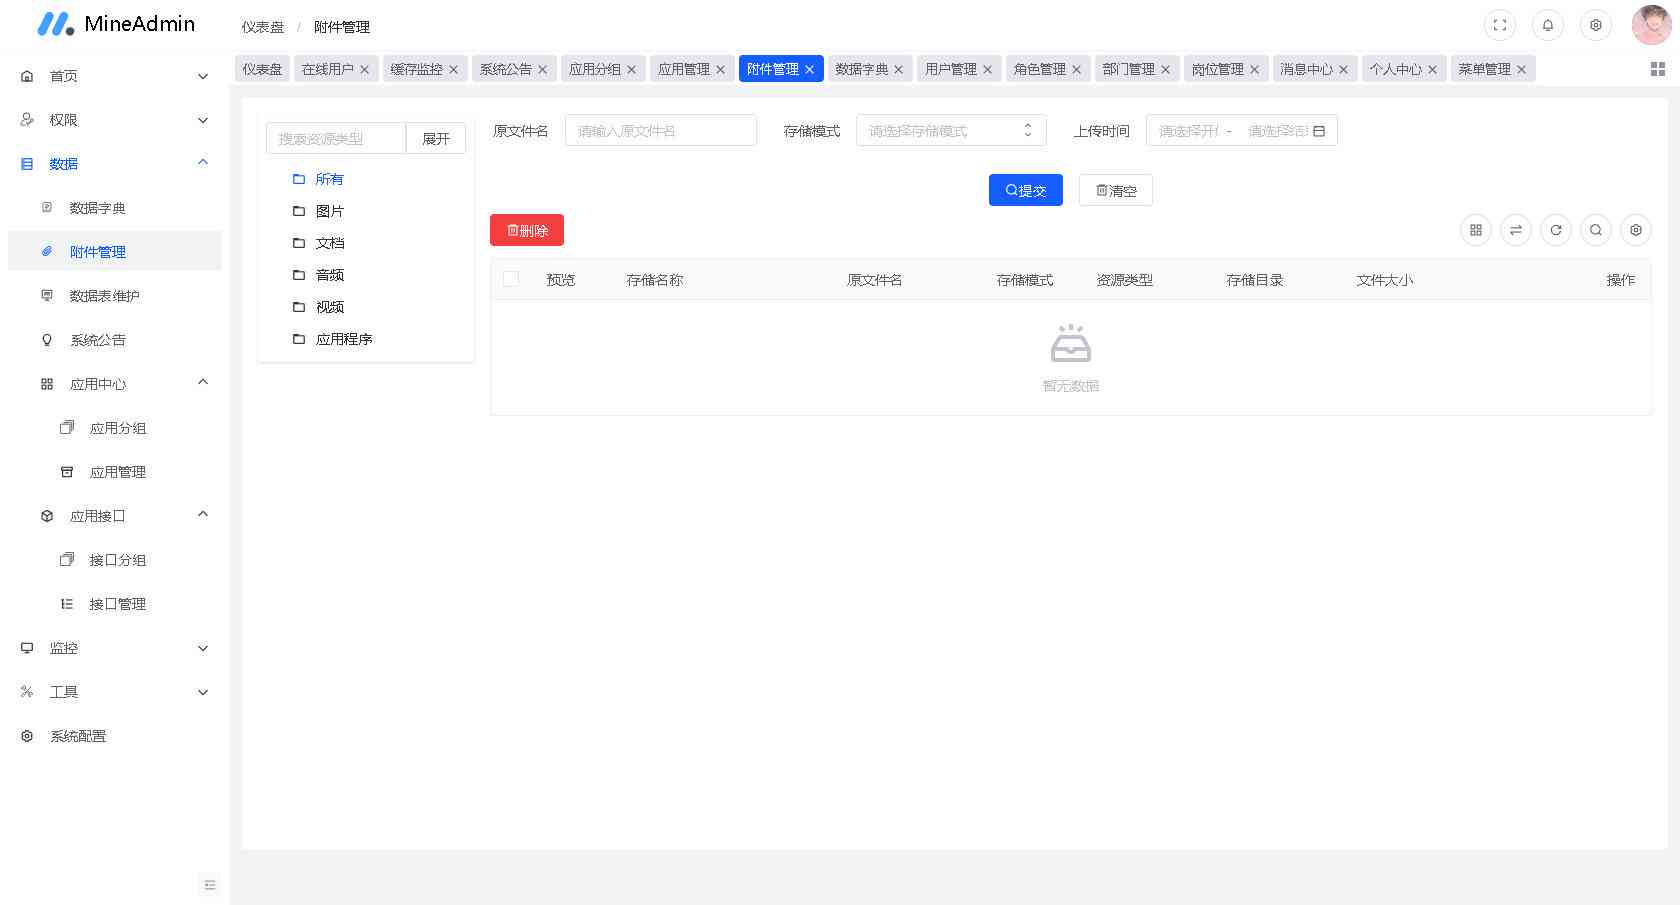Open 应用分组 in sidebar
The height and width of the screenshot is (905, 1680).
(115, 428)
